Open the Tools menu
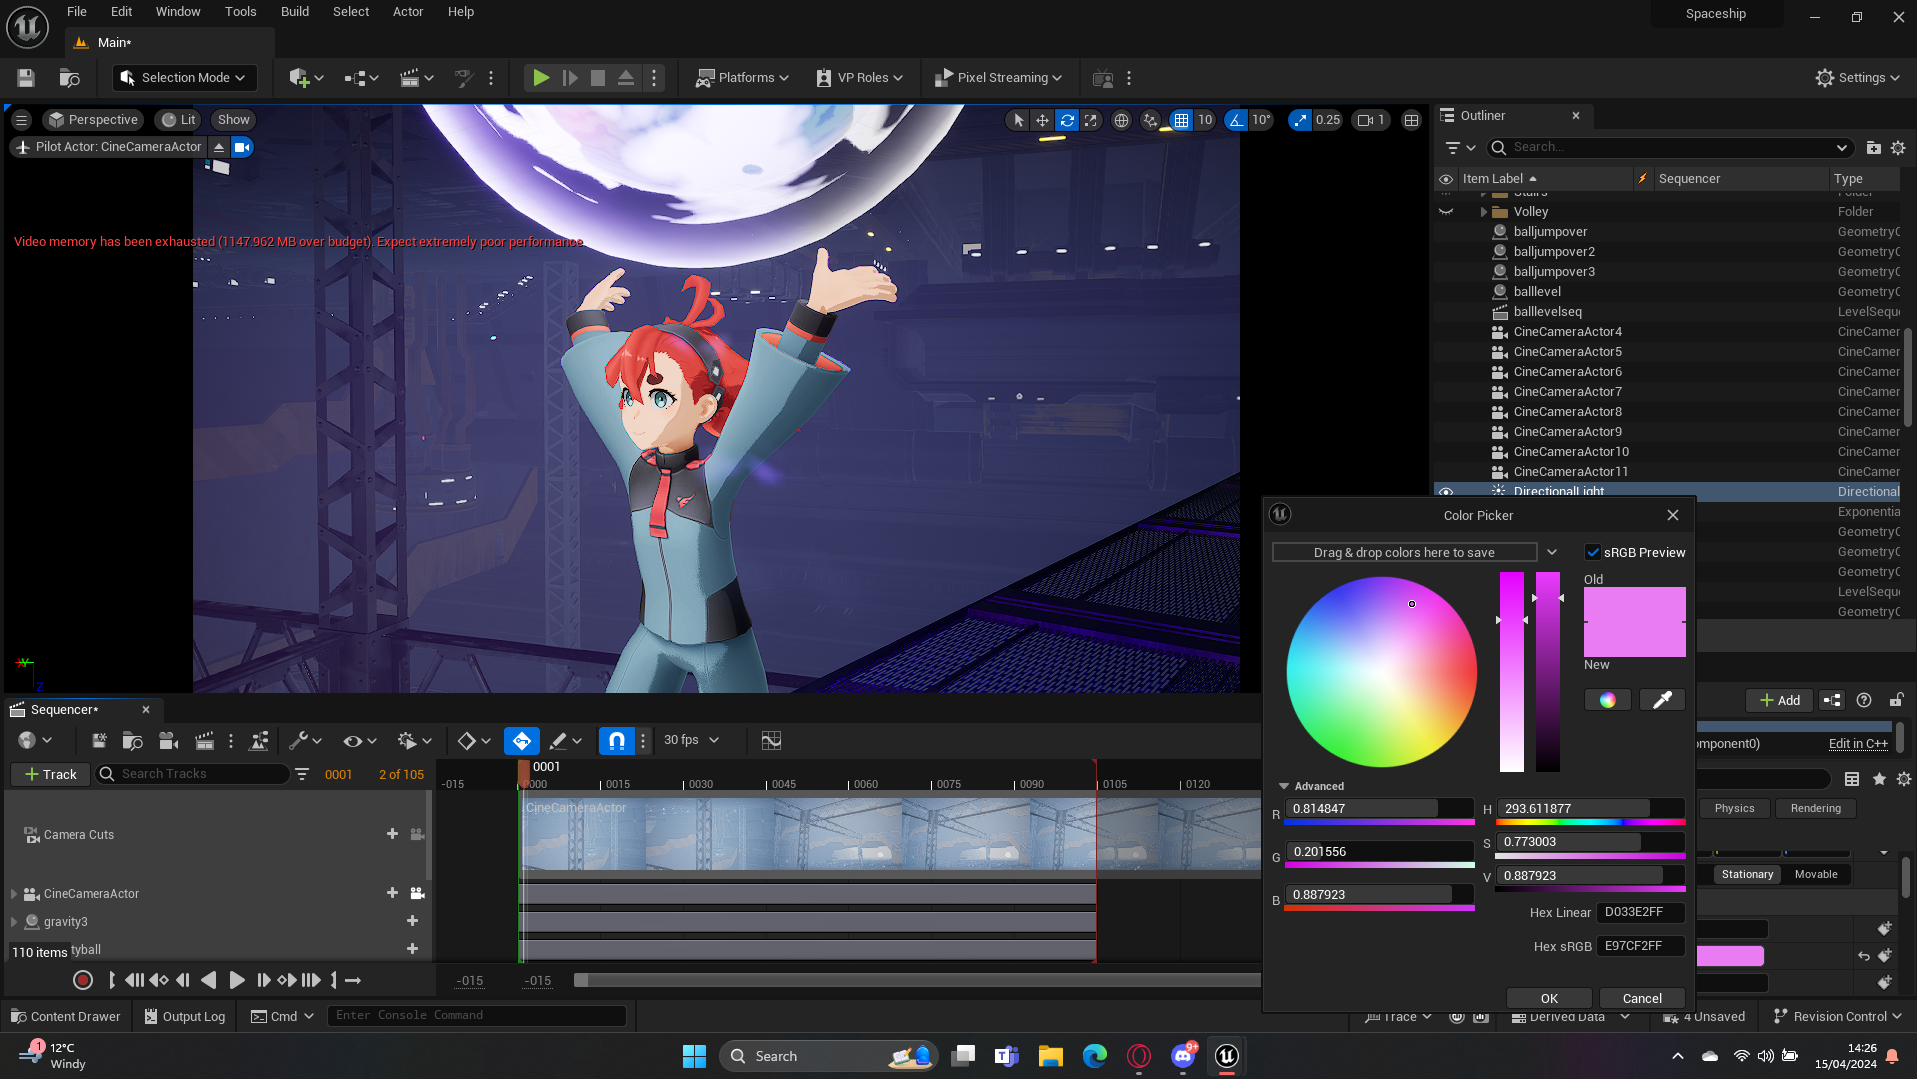Viewport: 1917px width, 1079px height. tap(241, 12)
